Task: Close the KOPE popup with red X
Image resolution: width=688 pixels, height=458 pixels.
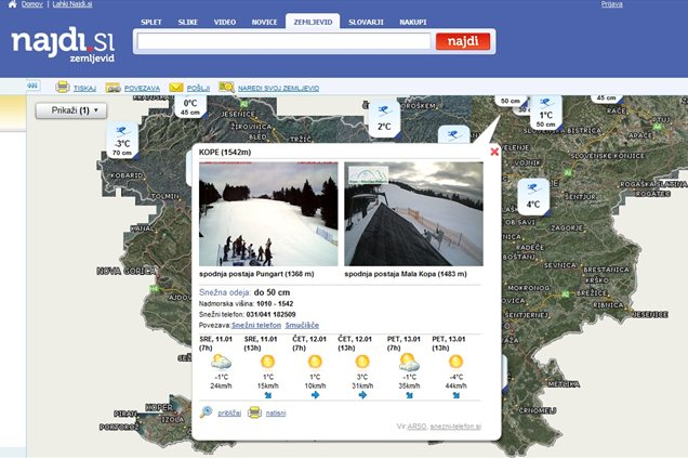Action: (494, 151)
